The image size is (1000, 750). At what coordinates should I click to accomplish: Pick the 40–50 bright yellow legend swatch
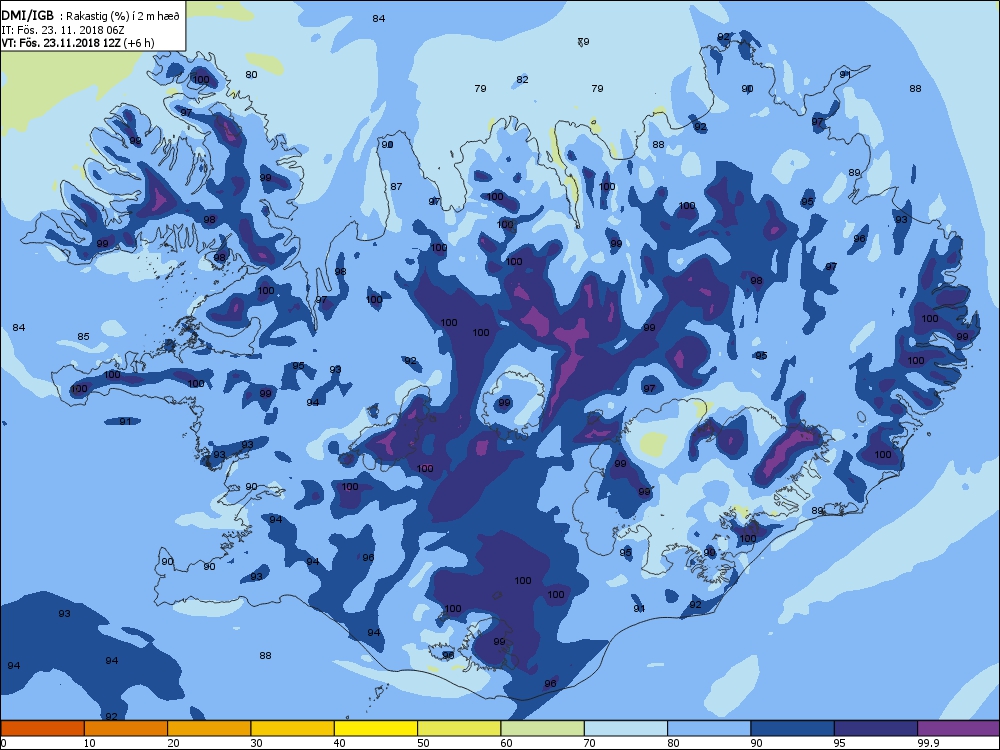click(376, 728)
